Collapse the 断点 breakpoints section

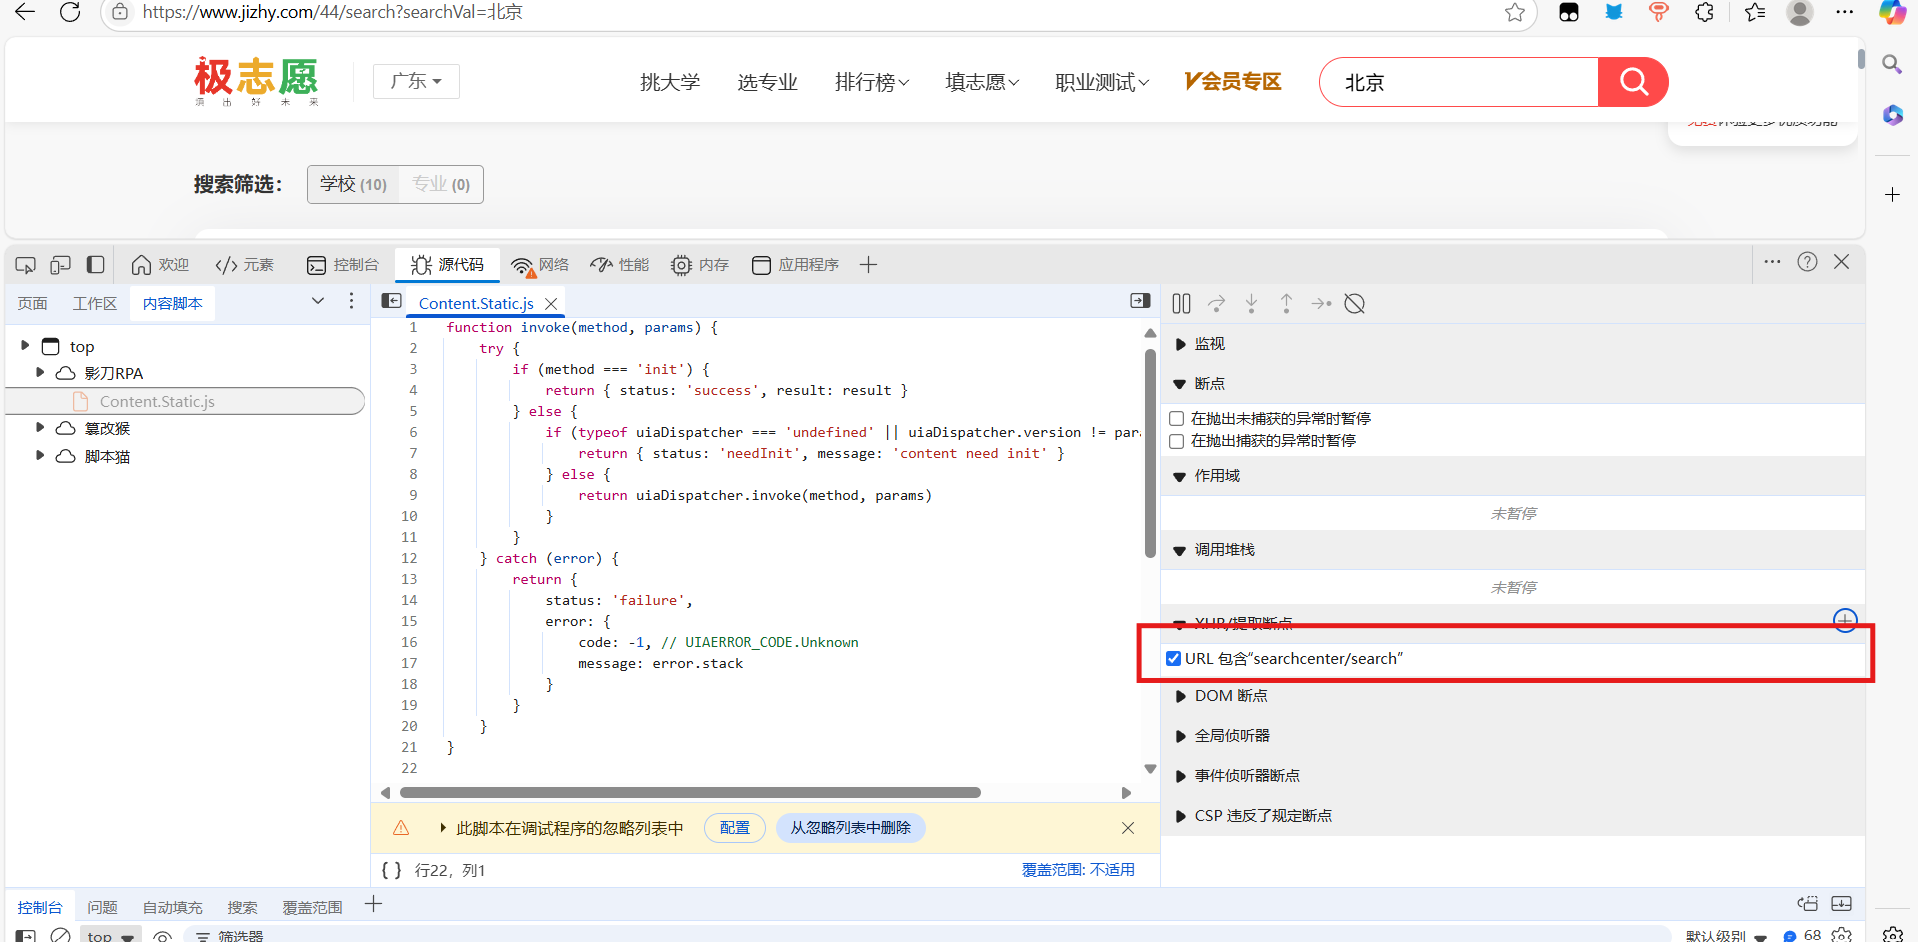[1180, 384]
